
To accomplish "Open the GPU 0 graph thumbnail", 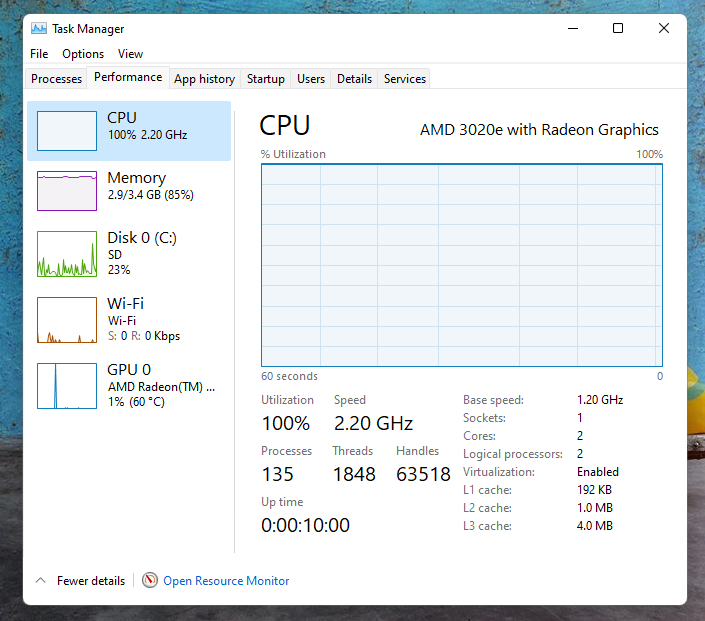I will click(67, 386).
